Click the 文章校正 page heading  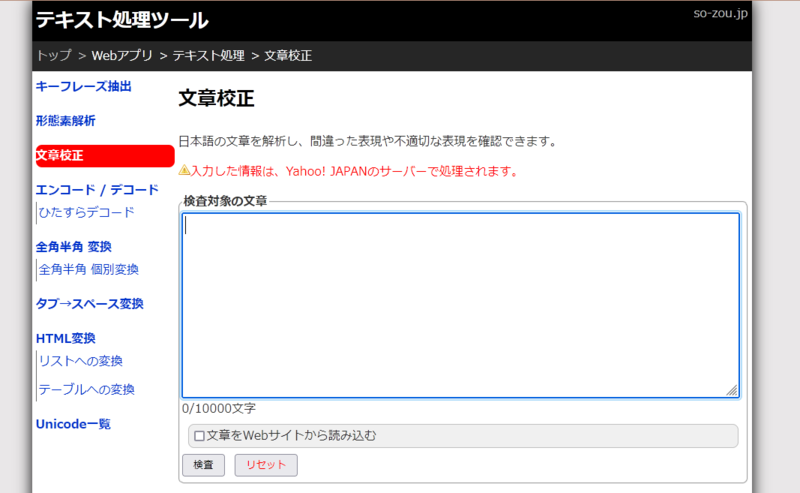(x=216, y=98)
